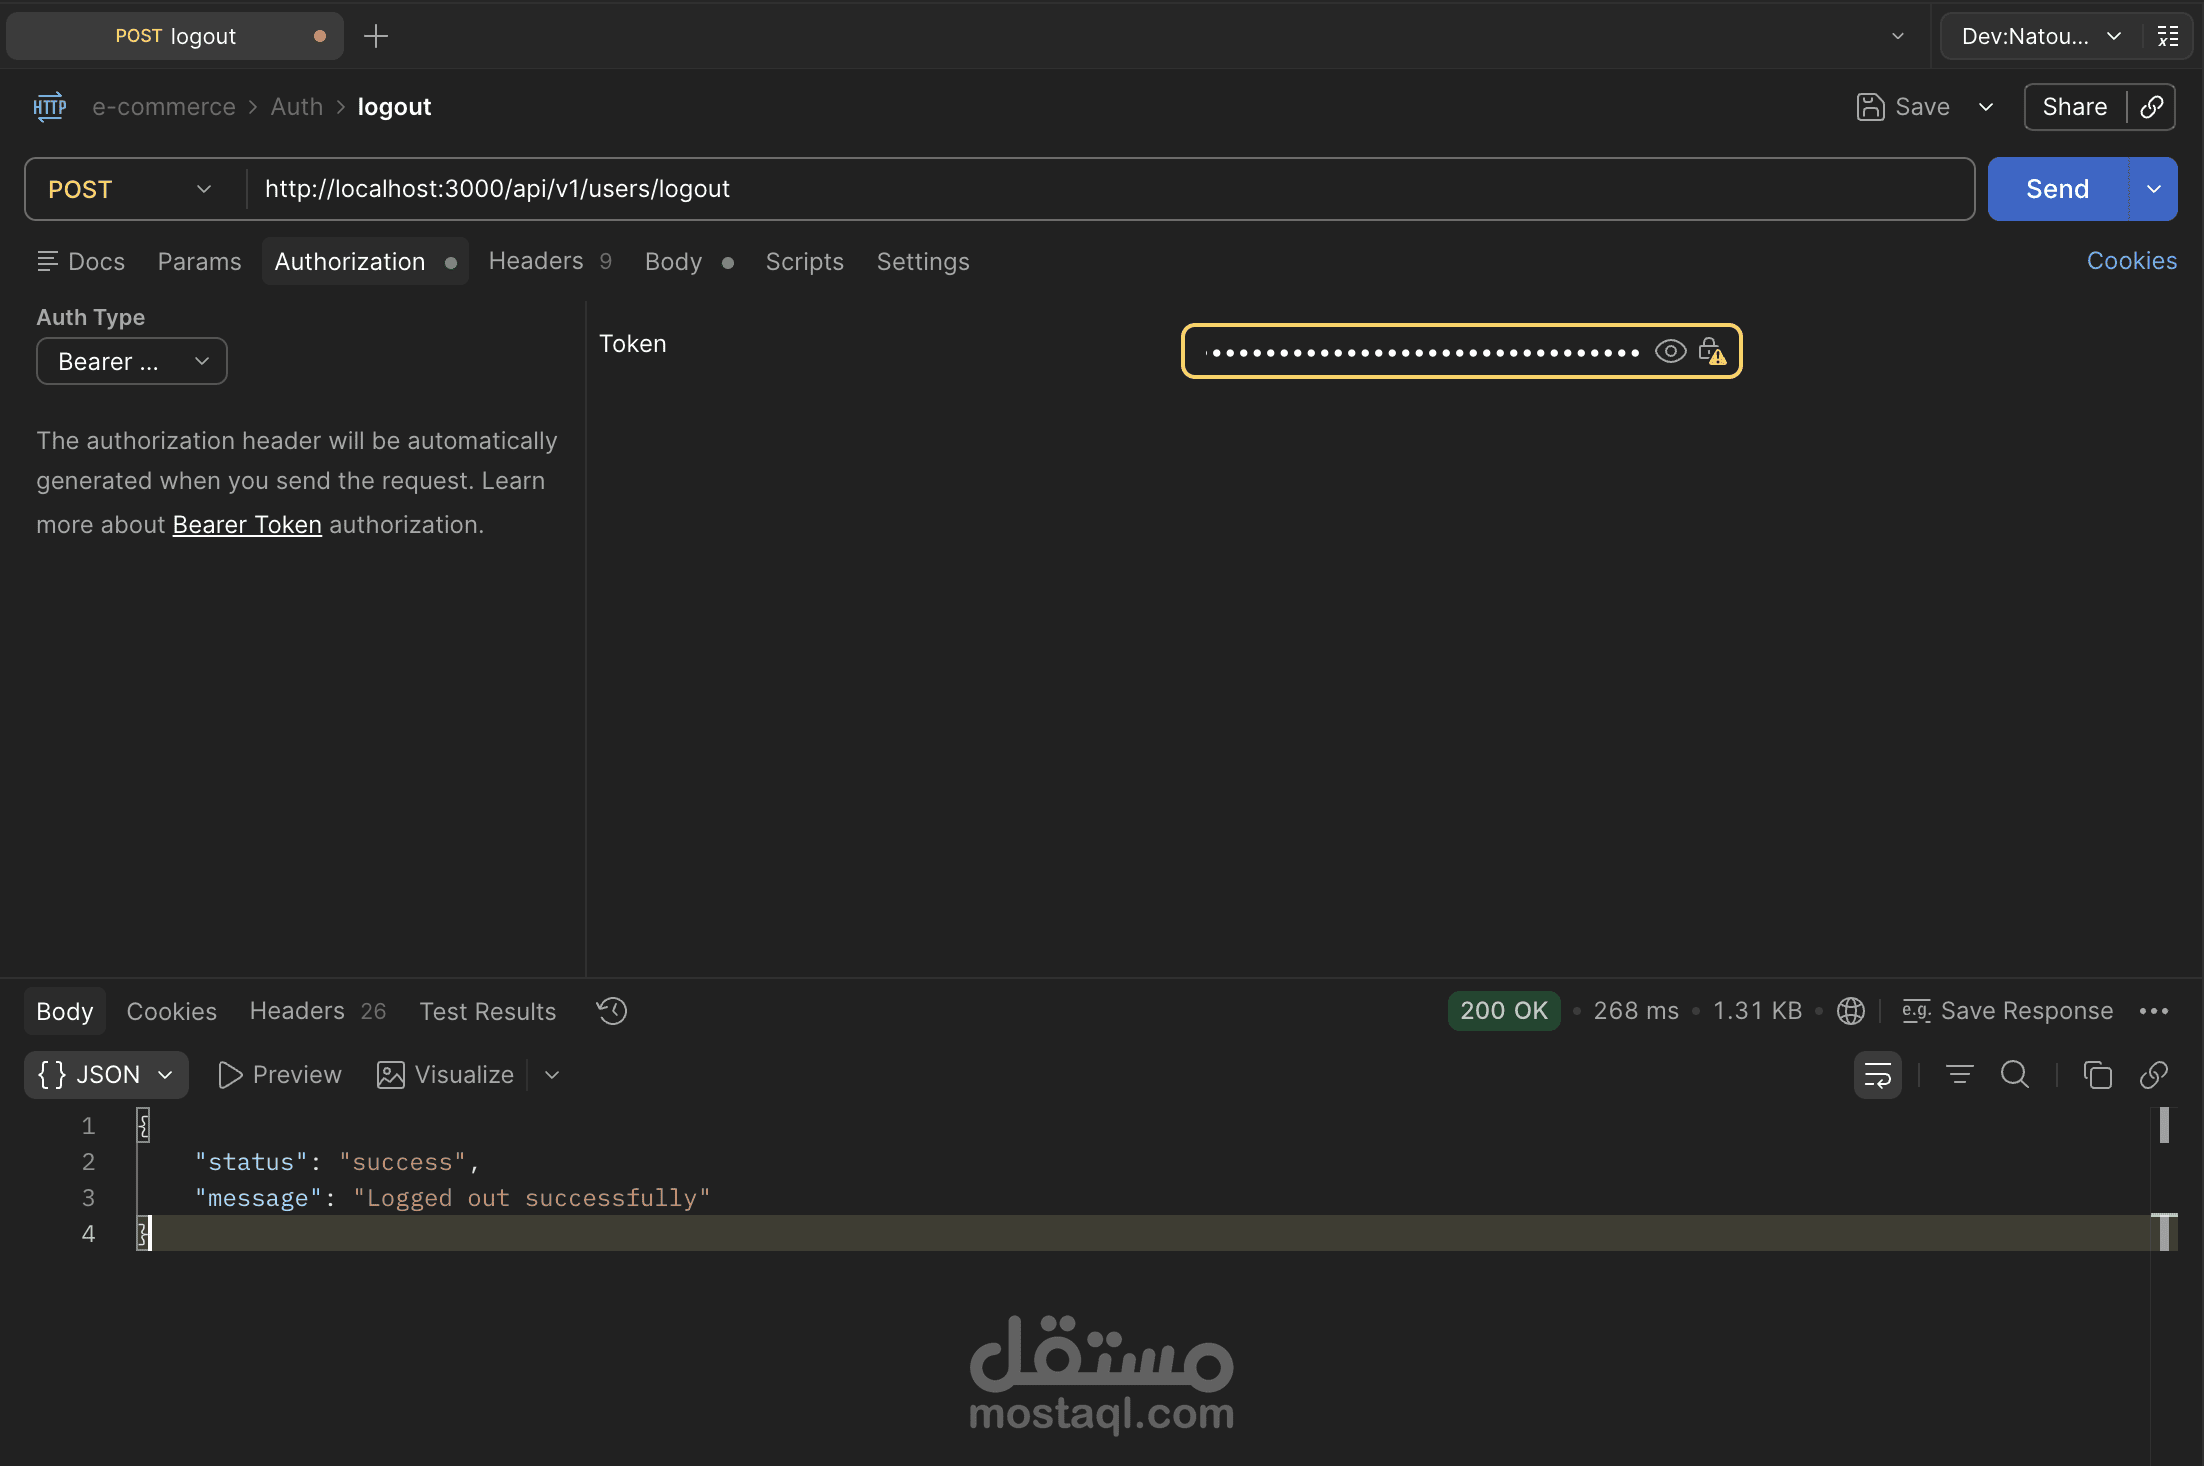Click the response link icon

[x=2153, y=1075]
